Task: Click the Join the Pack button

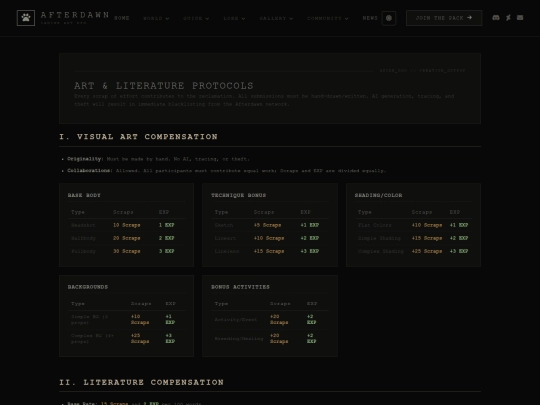Action: coord(444,18)
